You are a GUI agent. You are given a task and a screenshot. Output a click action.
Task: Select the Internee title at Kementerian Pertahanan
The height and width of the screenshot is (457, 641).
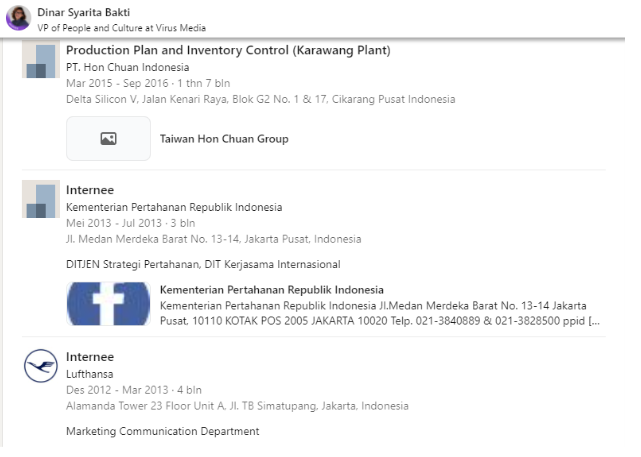(90, 190)
